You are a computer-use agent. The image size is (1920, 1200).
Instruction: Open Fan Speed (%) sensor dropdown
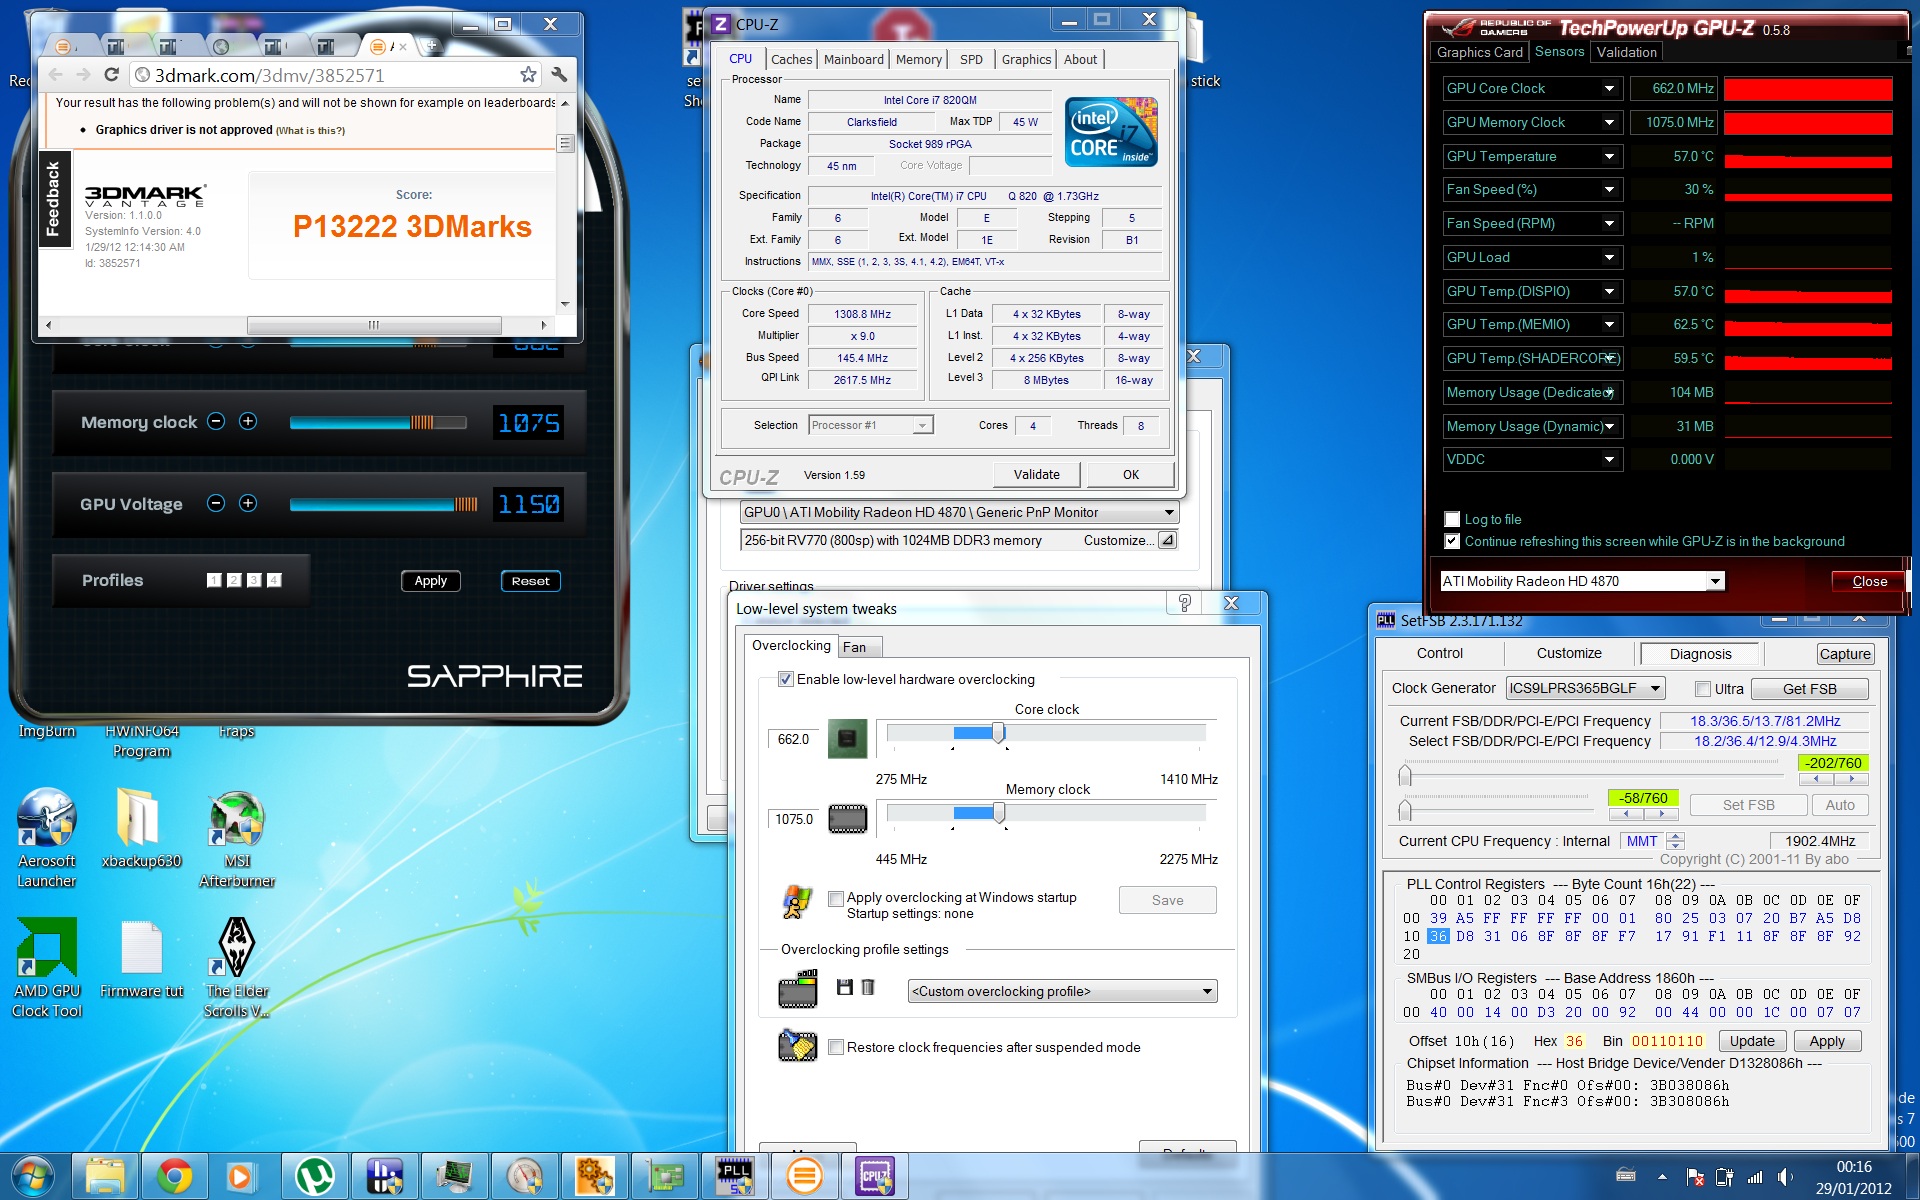coord(1609,189)
